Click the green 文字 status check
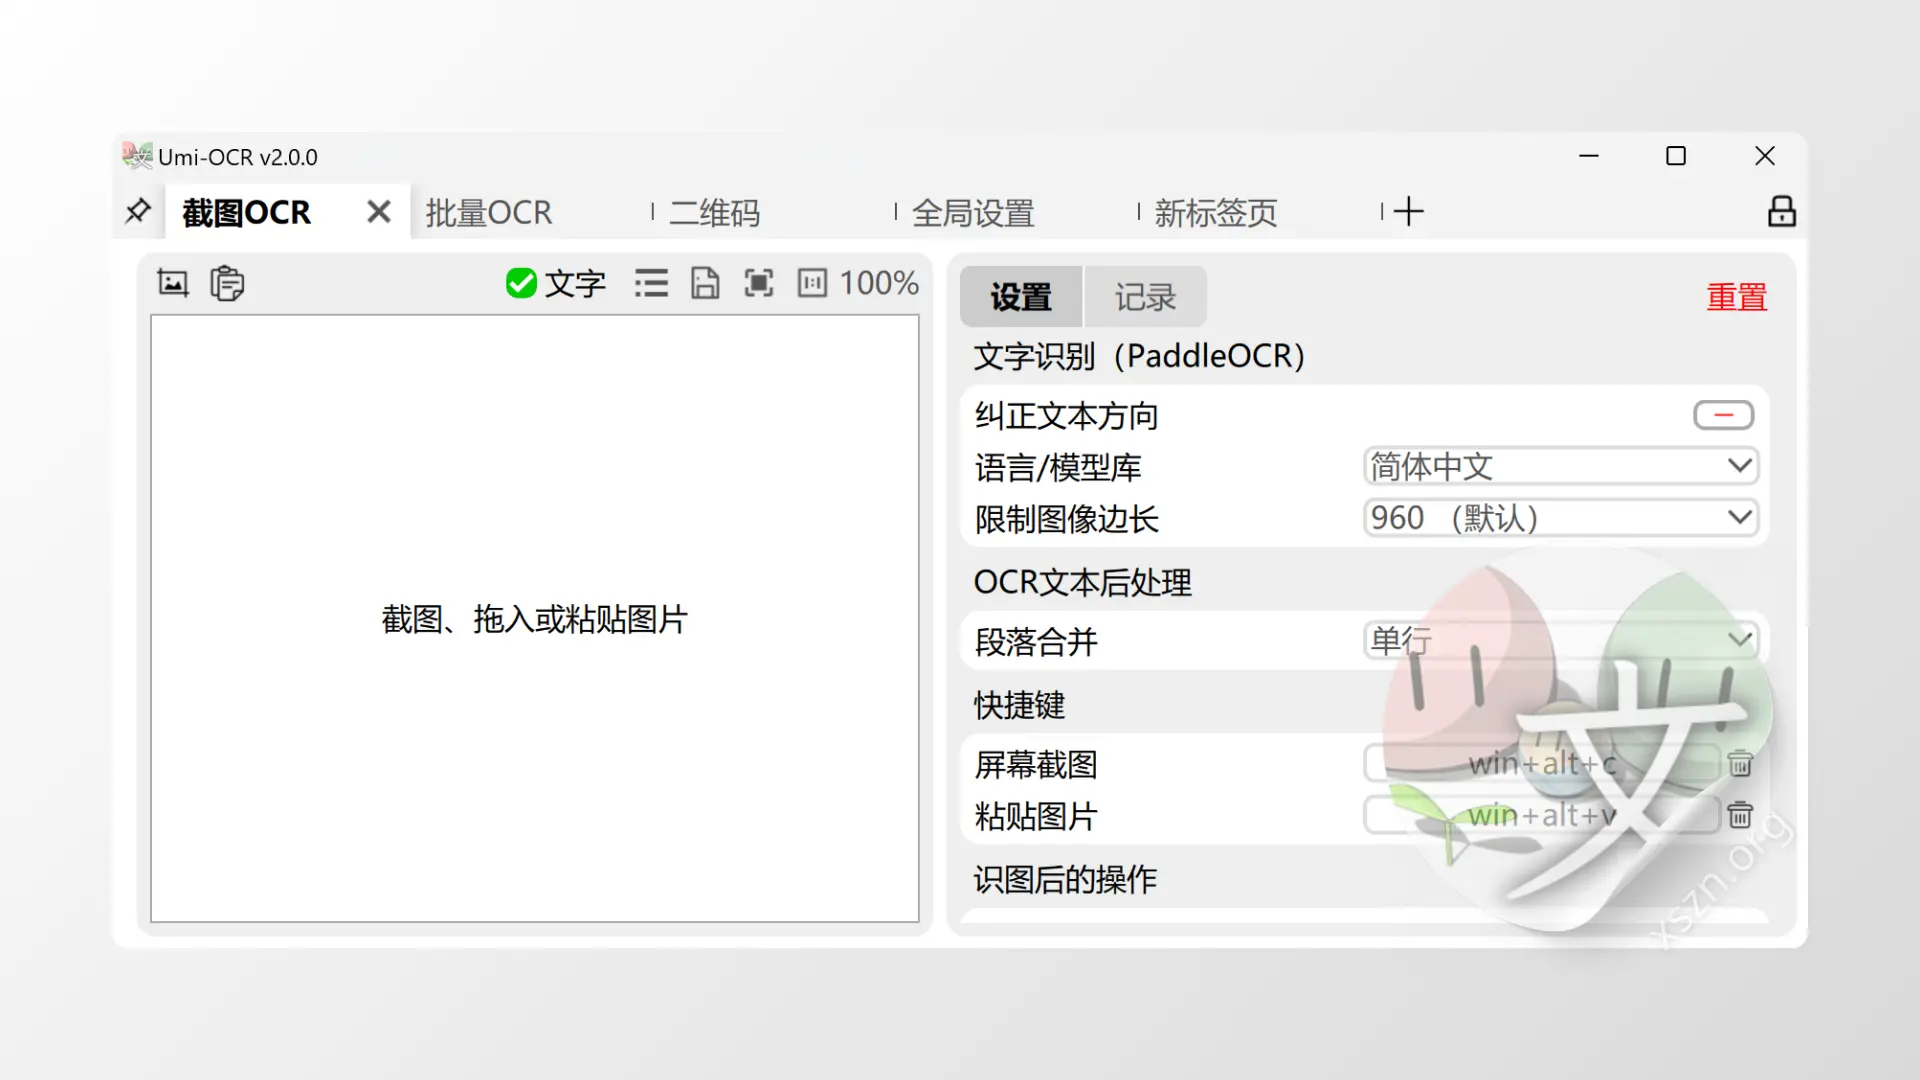 point(520,283)
